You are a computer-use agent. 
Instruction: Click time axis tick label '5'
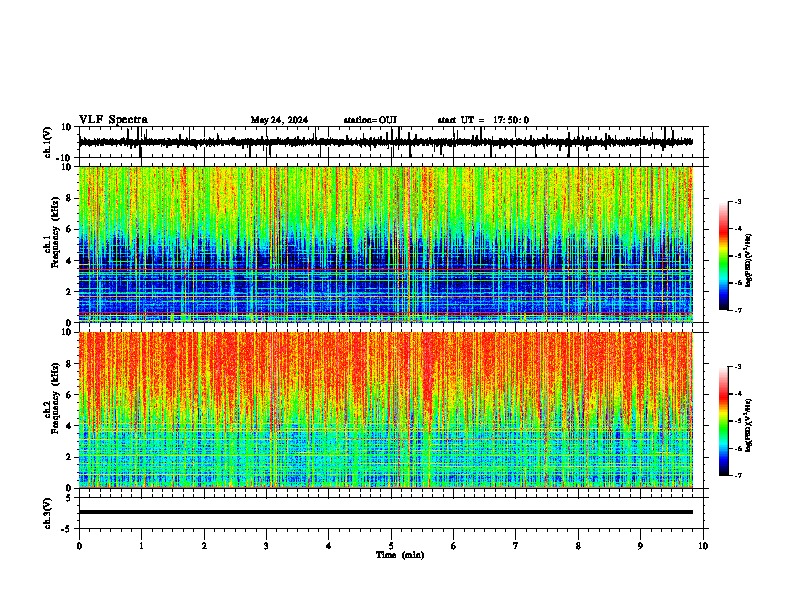(x=391, y=546)
